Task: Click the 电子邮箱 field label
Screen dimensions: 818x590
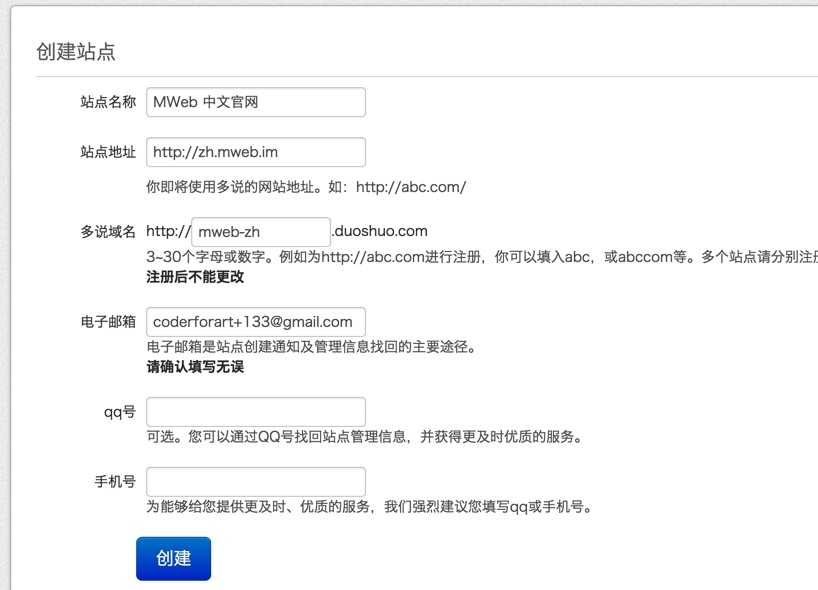Action: [x=108, y=322]
